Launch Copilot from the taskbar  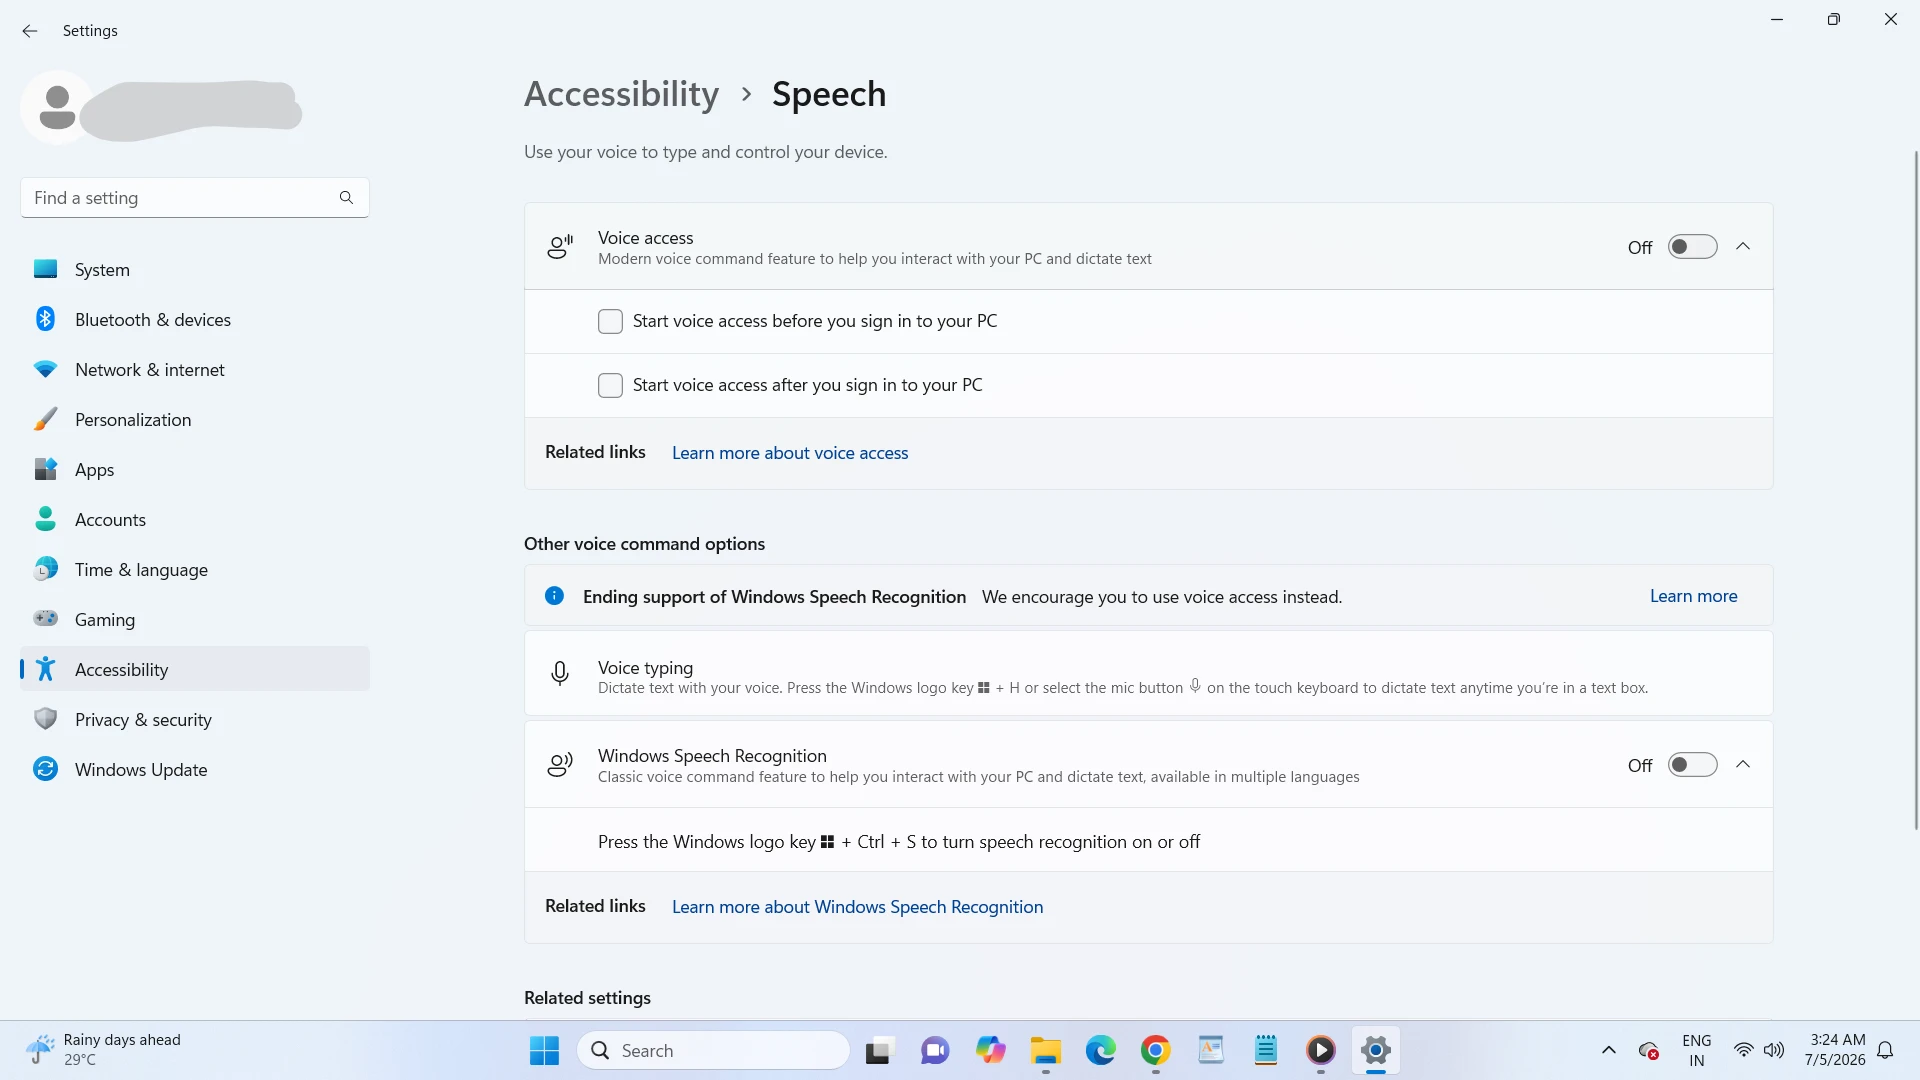coord(990,1050)
